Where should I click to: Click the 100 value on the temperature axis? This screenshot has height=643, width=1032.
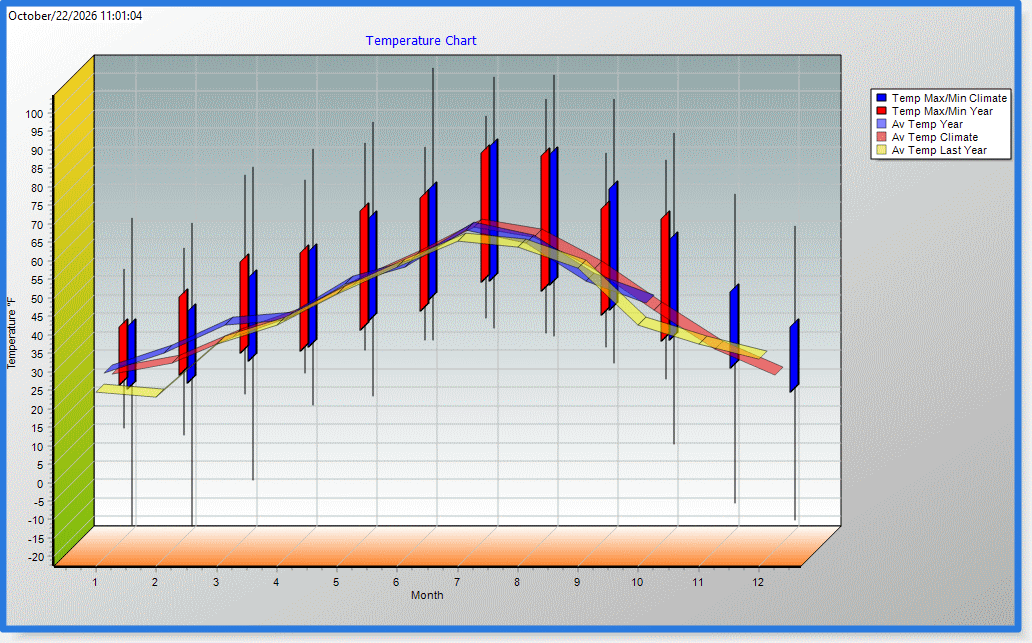click(x=34, y=114)
